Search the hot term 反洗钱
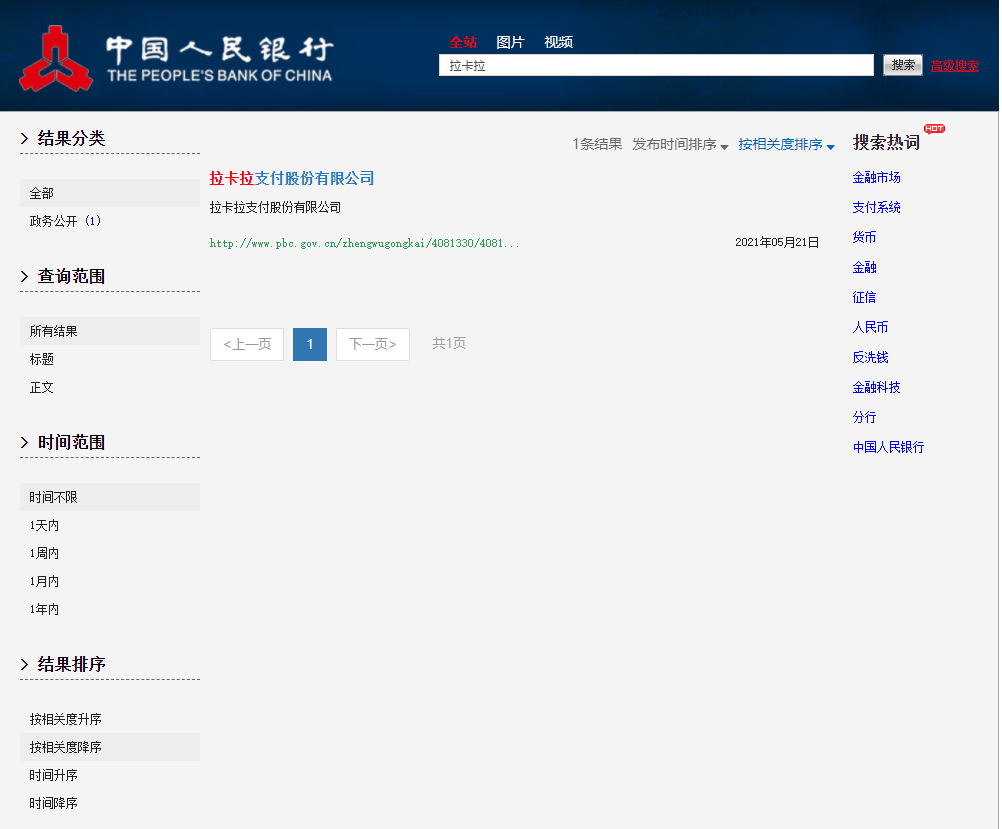This screenshot has width=1002, height=829. [x=870, y=358]
